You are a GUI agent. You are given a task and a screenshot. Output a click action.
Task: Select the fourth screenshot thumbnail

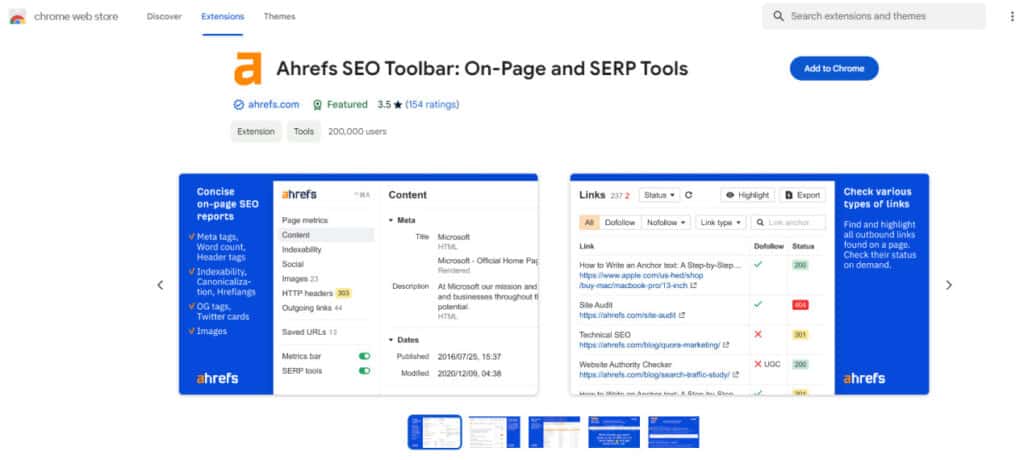click(x=614, y=432)
